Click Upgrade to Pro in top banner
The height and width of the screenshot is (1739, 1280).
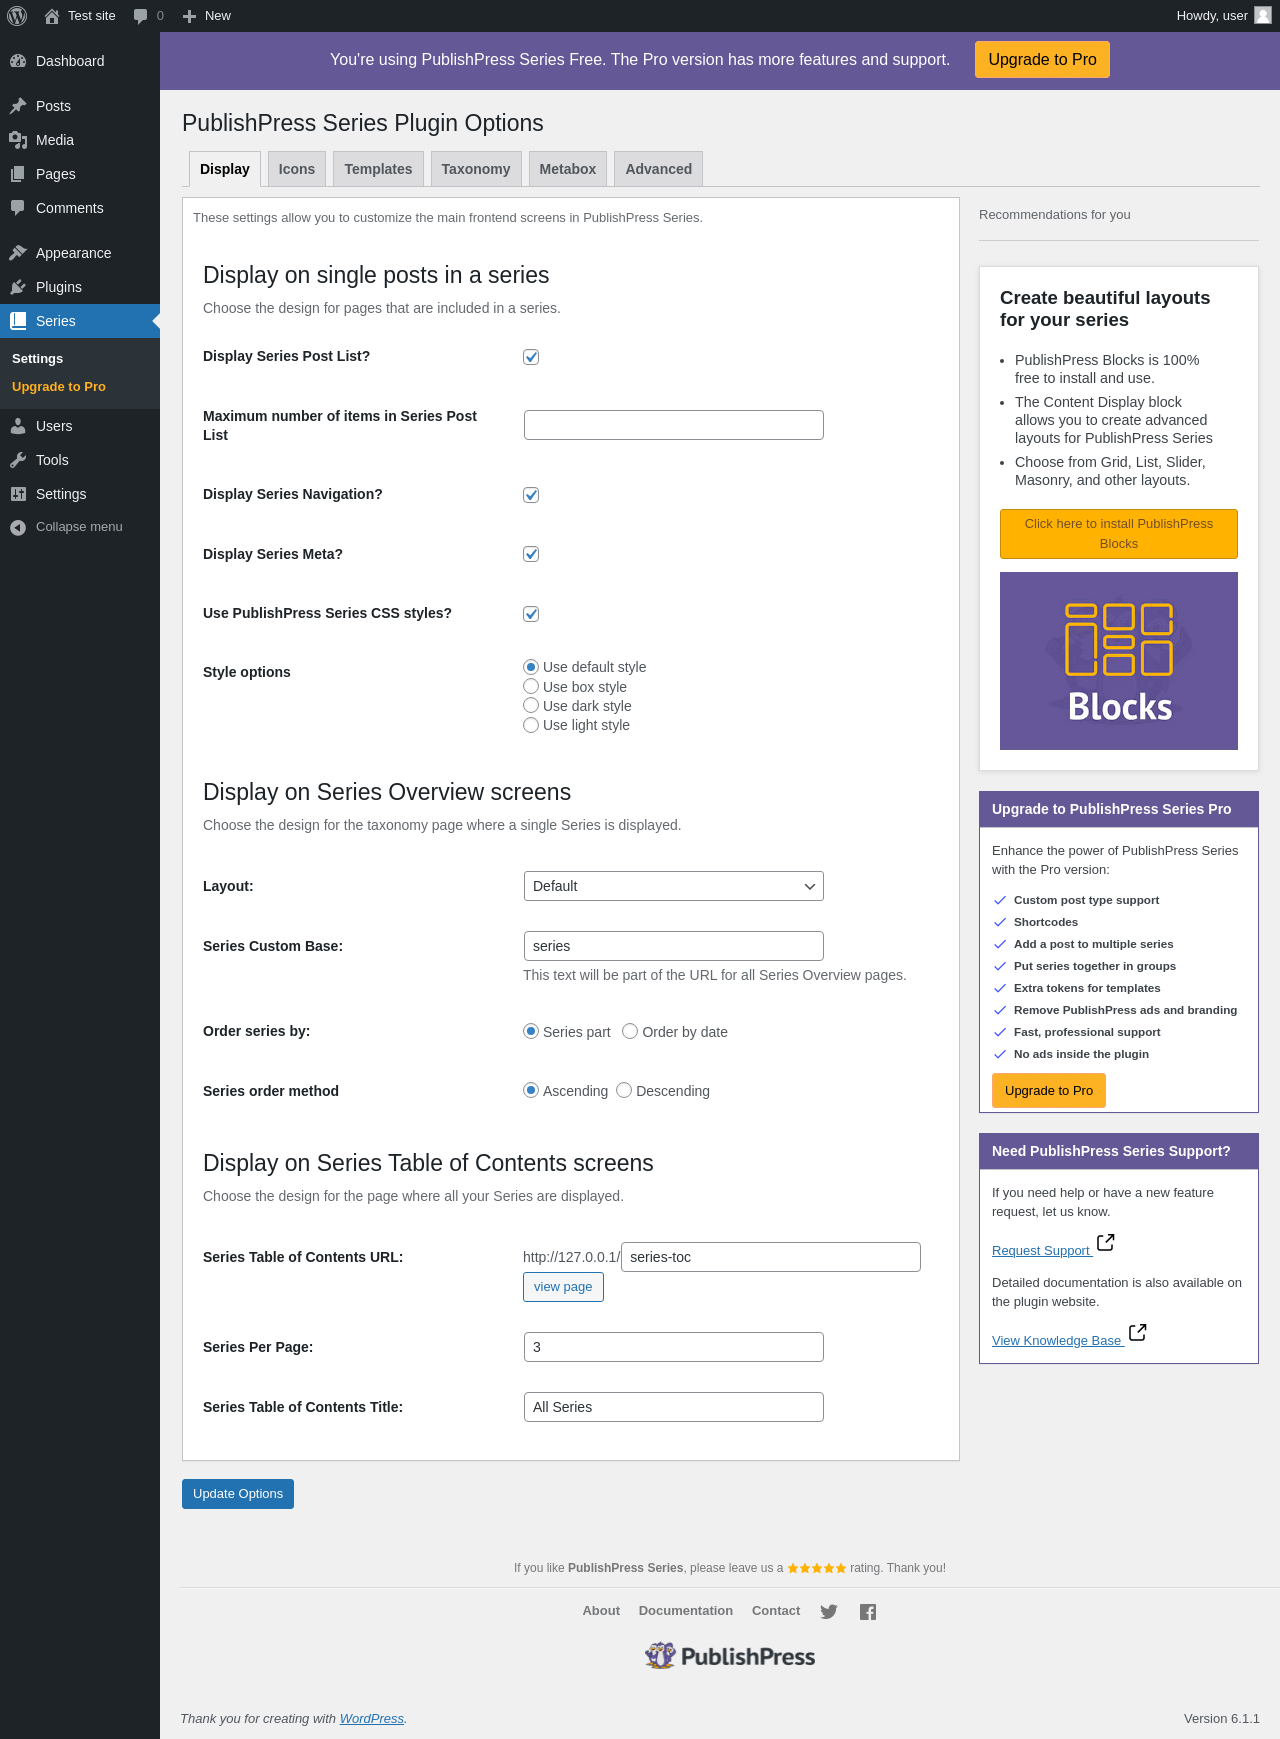pyautogui.click(x=1042, y=60)
